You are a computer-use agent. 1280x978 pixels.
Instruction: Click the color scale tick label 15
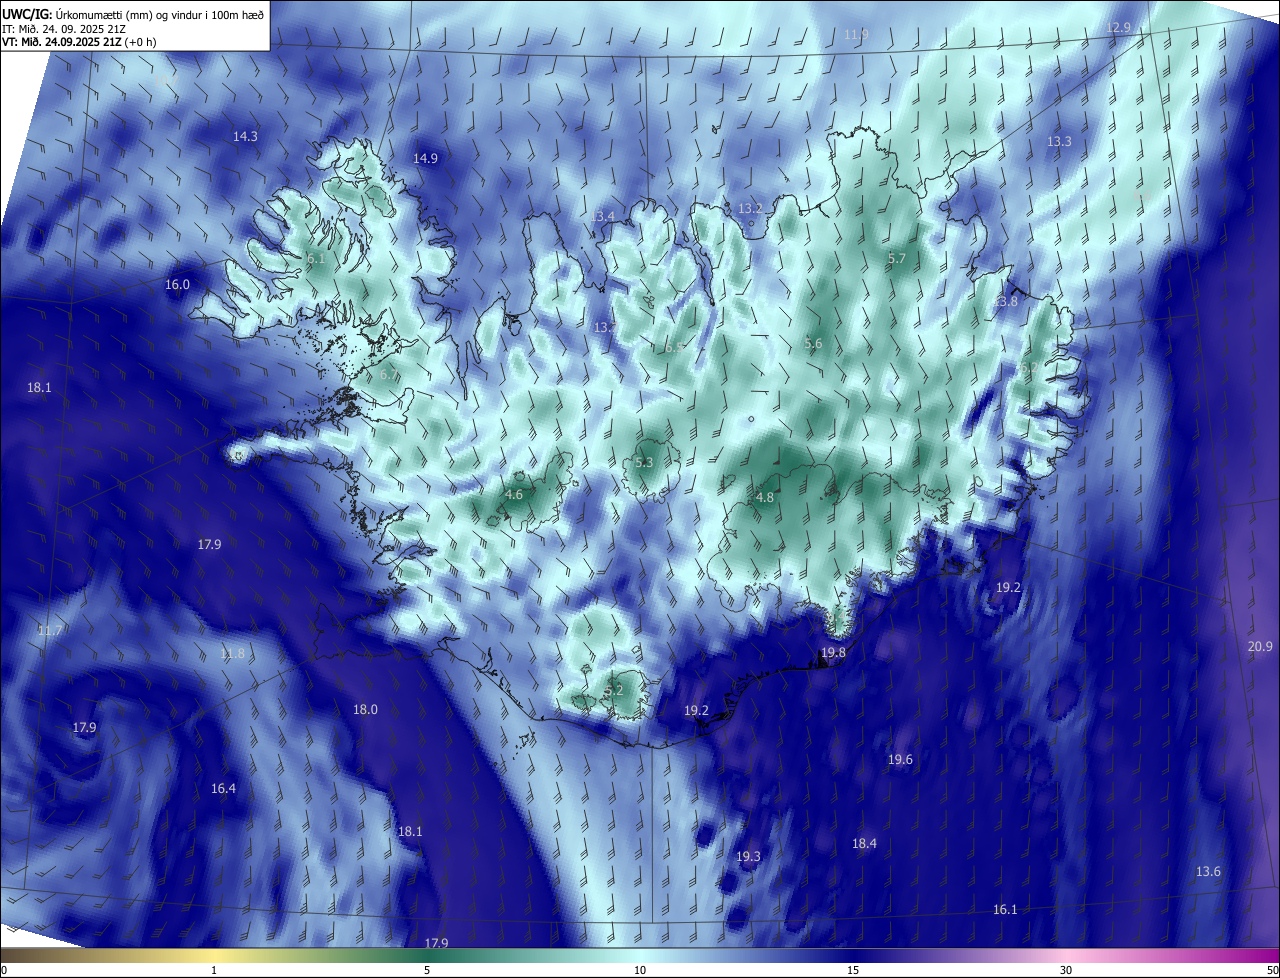click(853, 971)
